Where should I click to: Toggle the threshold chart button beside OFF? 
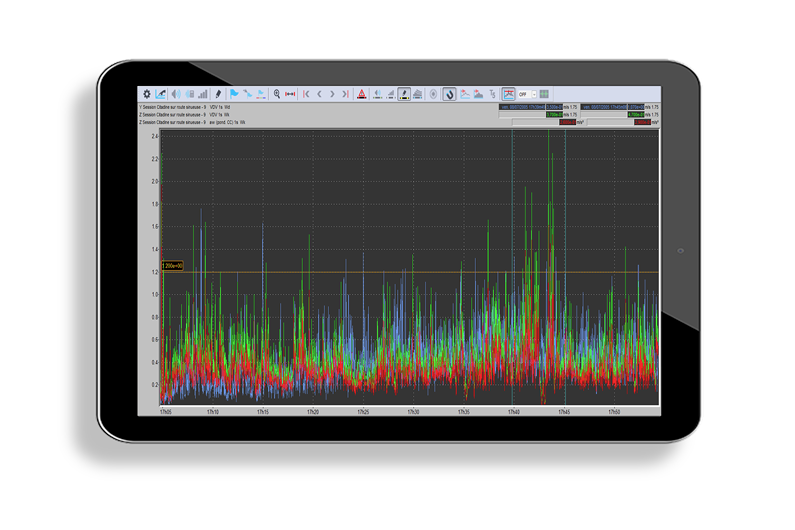[508, 94]
